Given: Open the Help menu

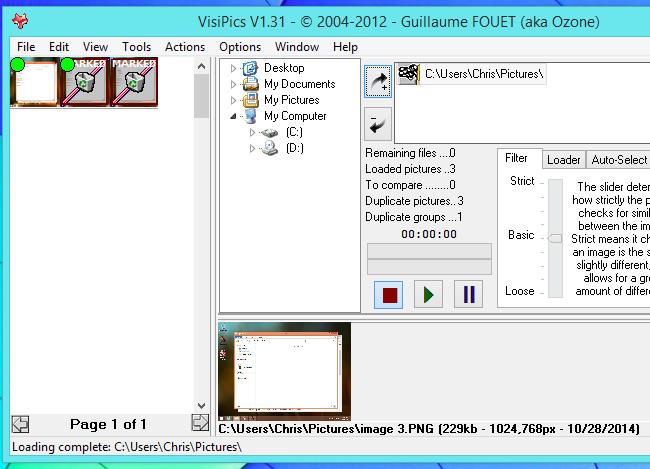Looking at the screenshot, I should coord(345,47).
